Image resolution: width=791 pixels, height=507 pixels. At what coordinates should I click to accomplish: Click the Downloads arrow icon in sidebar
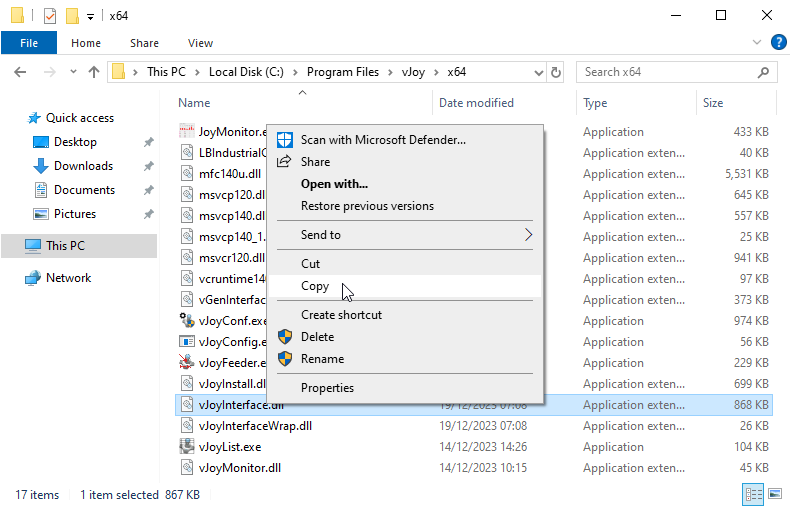[41, 165]
